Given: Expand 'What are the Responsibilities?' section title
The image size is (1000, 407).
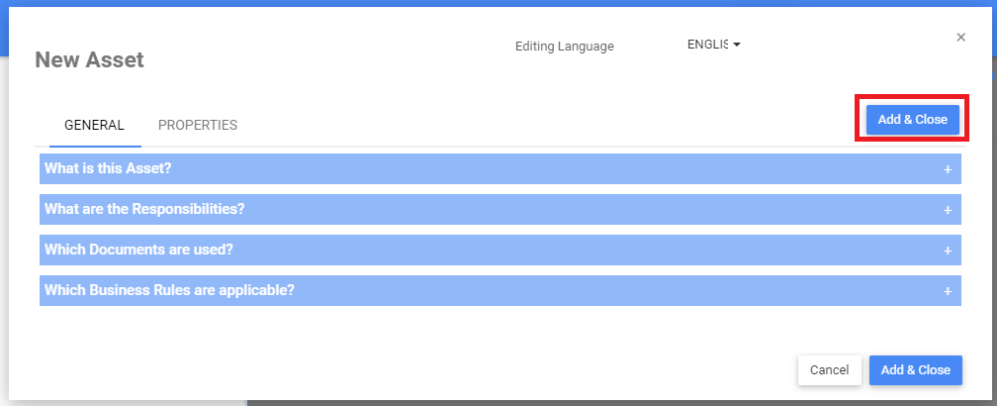Looking at the screenshot, I should tap(145, 209).
